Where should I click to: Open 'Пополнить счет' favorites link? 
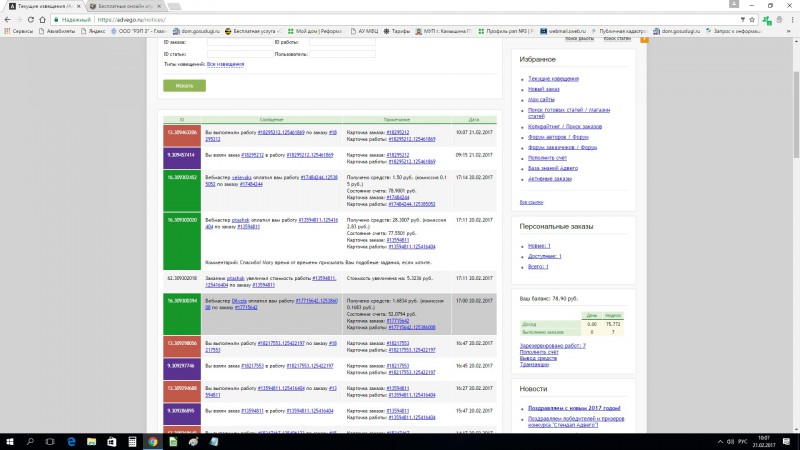(547, 158)
